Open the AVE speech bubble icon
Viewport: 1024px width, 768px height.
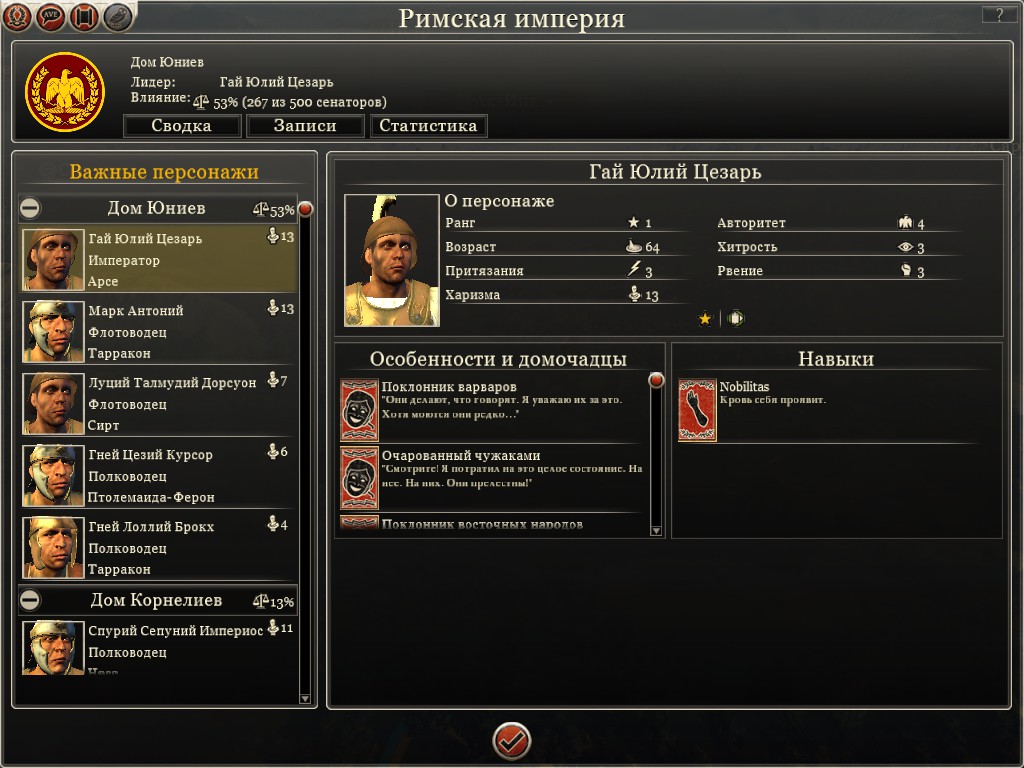coord(51,16)
